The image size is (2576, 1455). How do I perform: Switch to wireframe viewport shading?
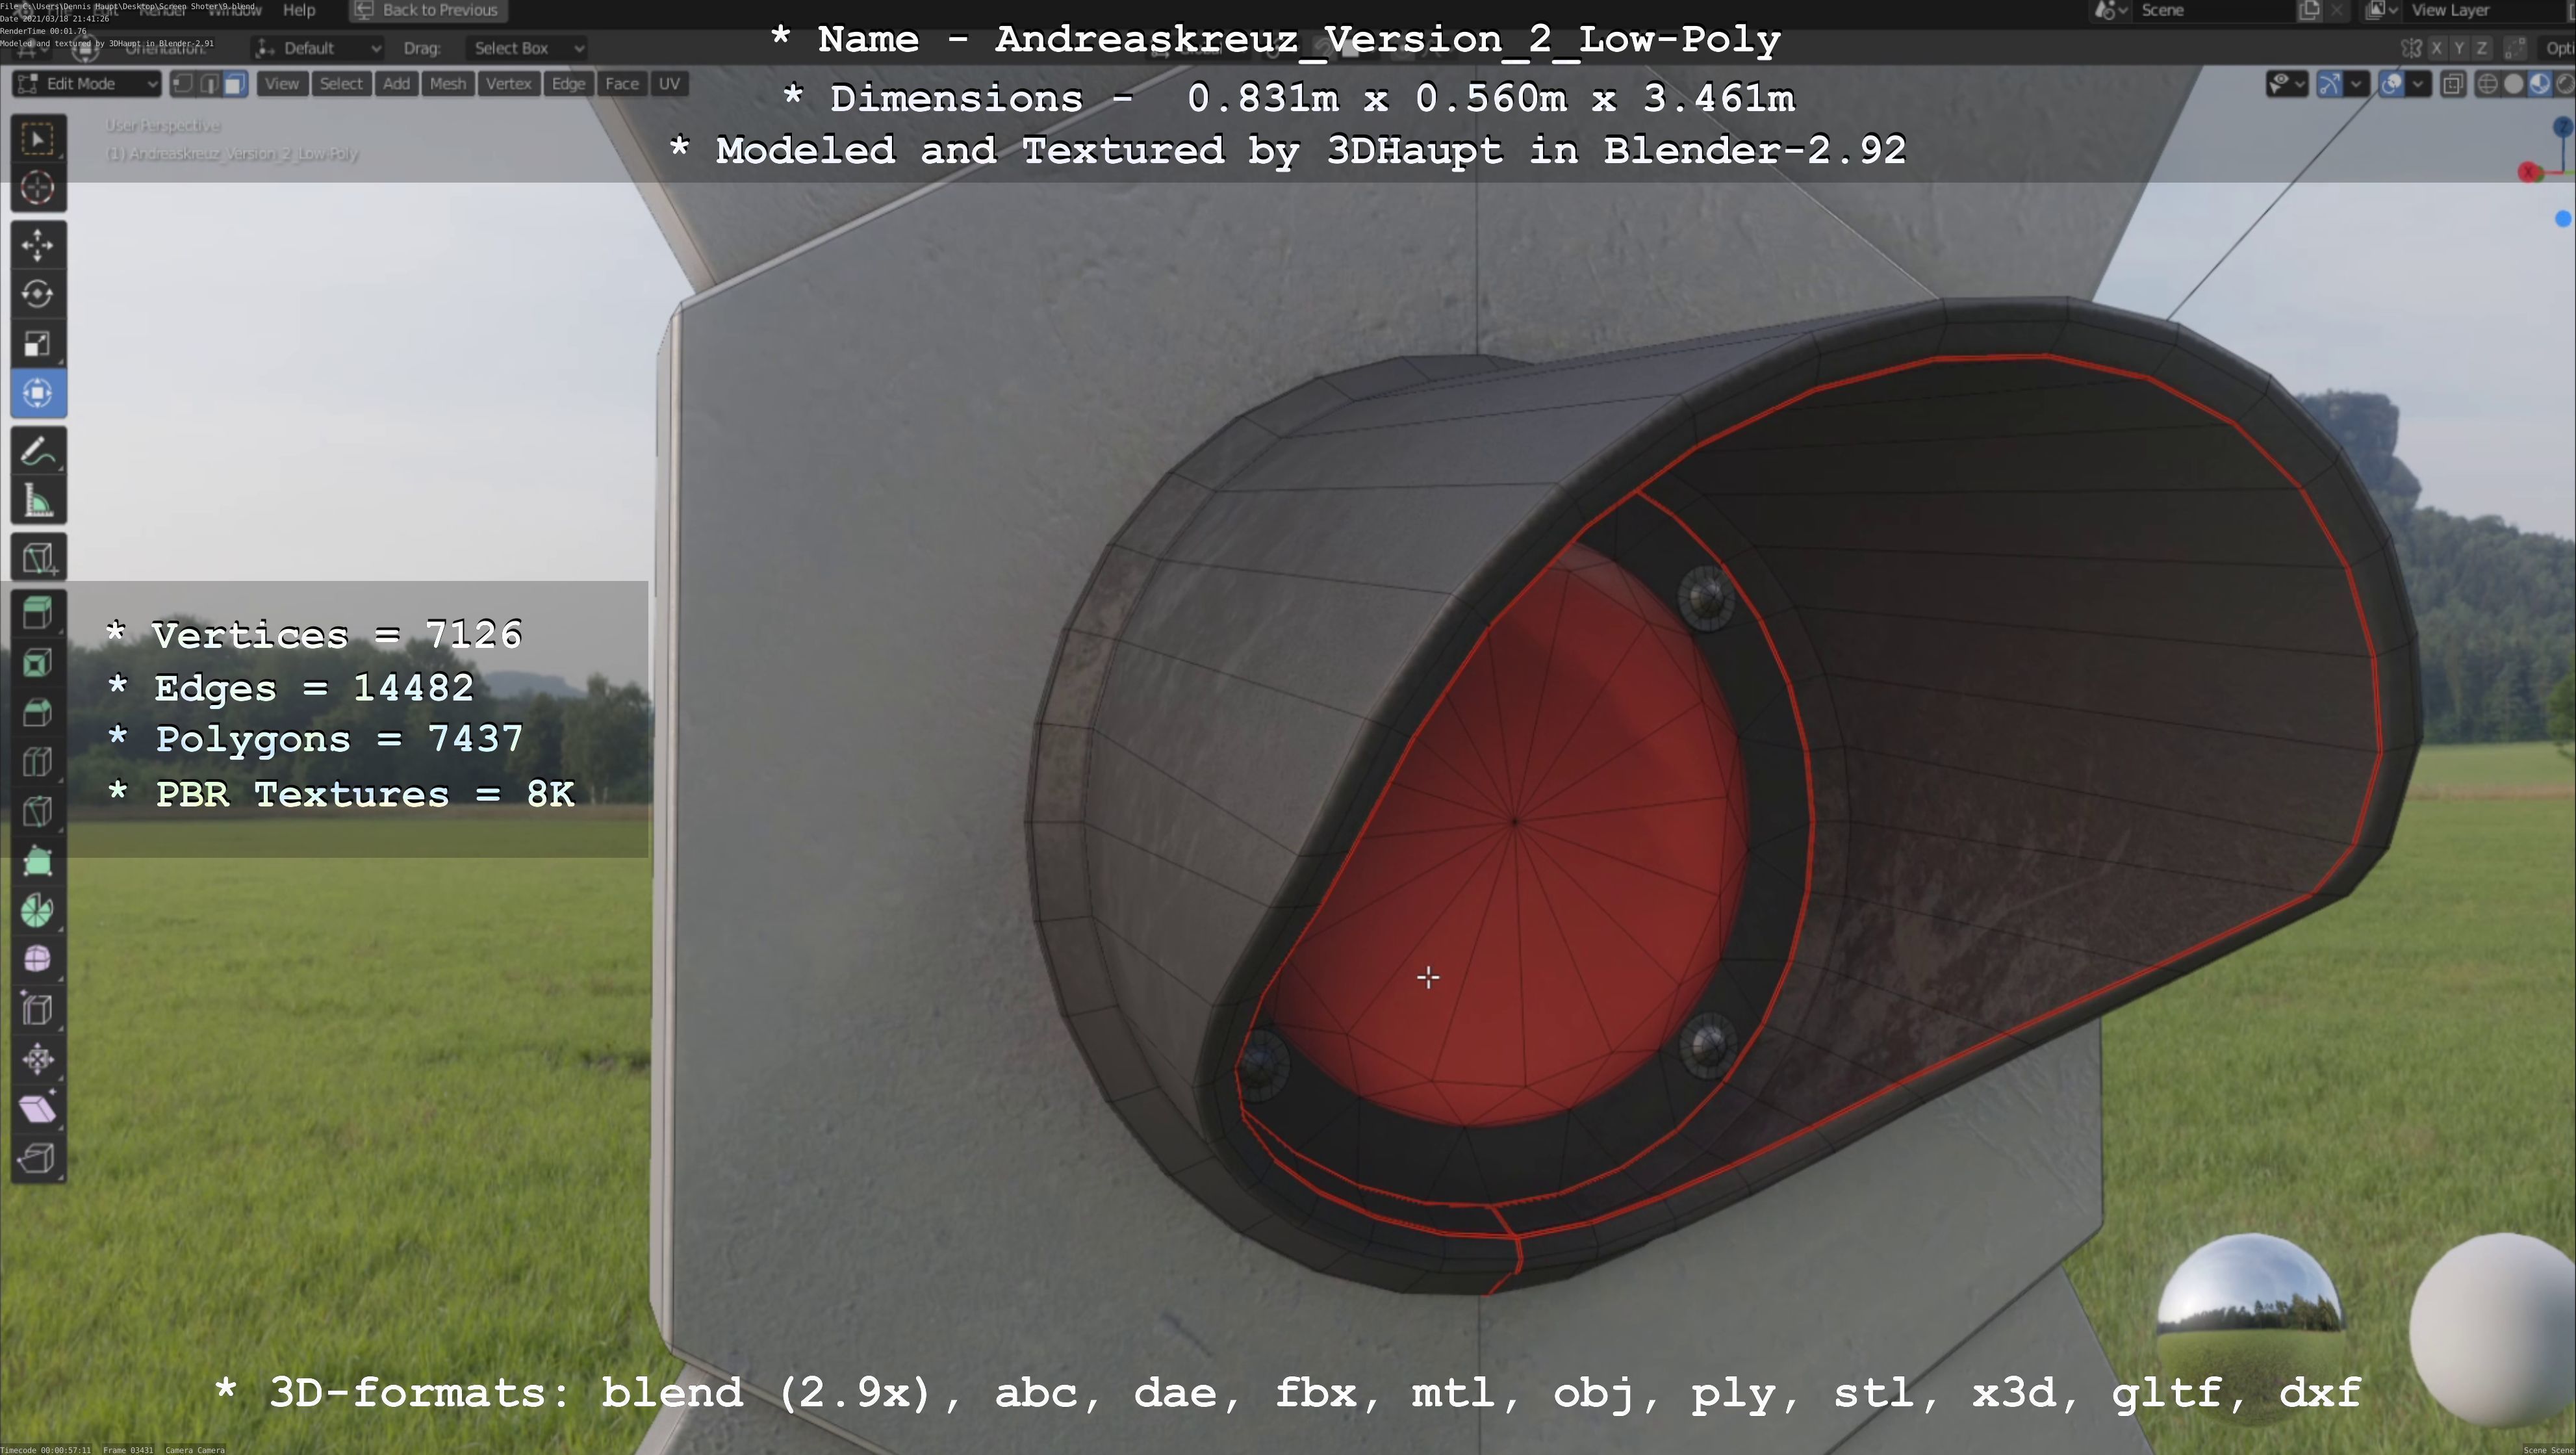pyautogui.click(x=2487, y=84)
